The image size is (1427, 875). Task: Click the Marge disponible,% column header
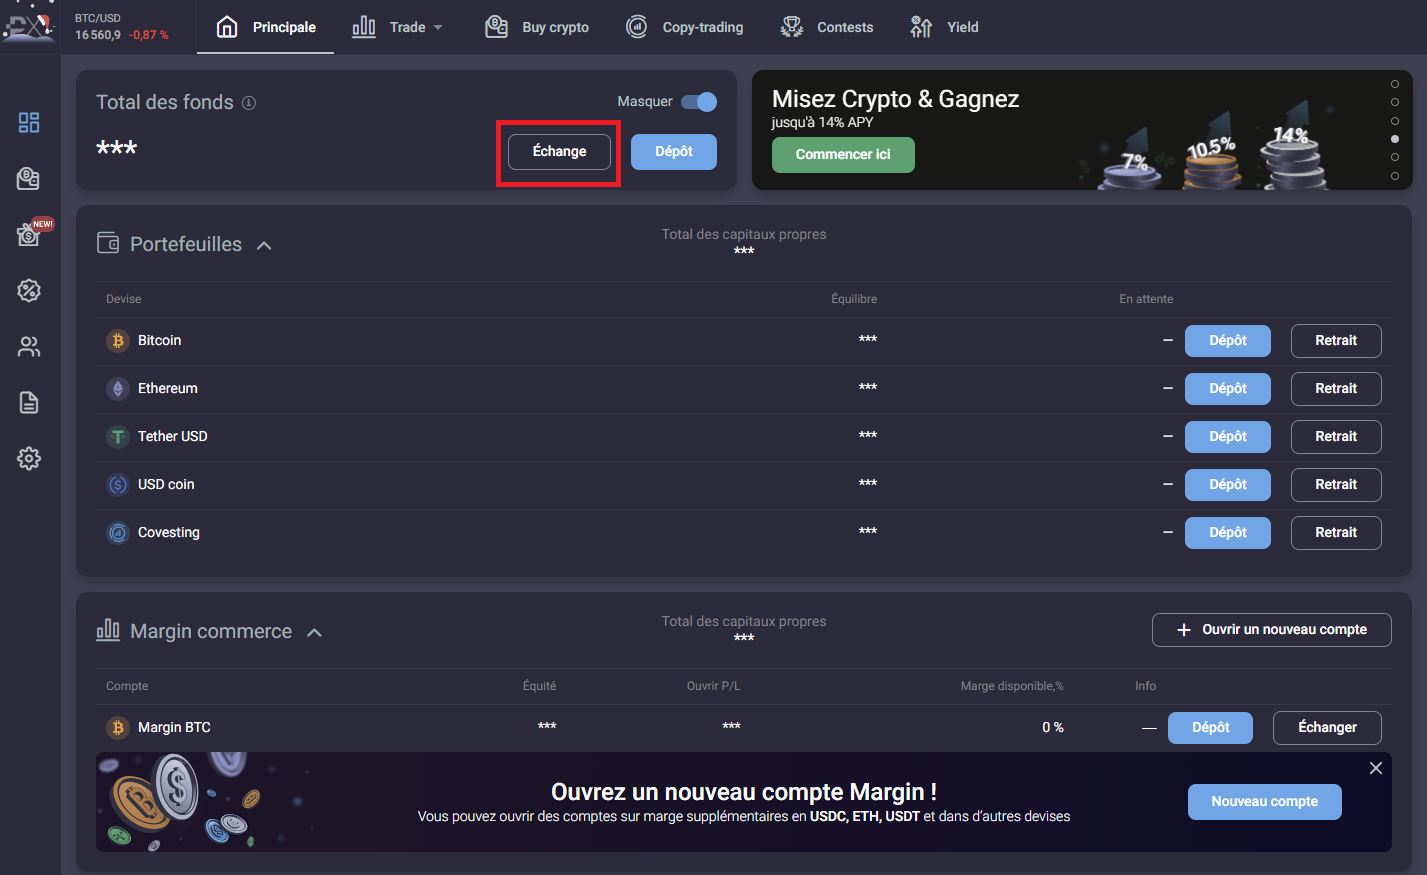coord(1012,686)
